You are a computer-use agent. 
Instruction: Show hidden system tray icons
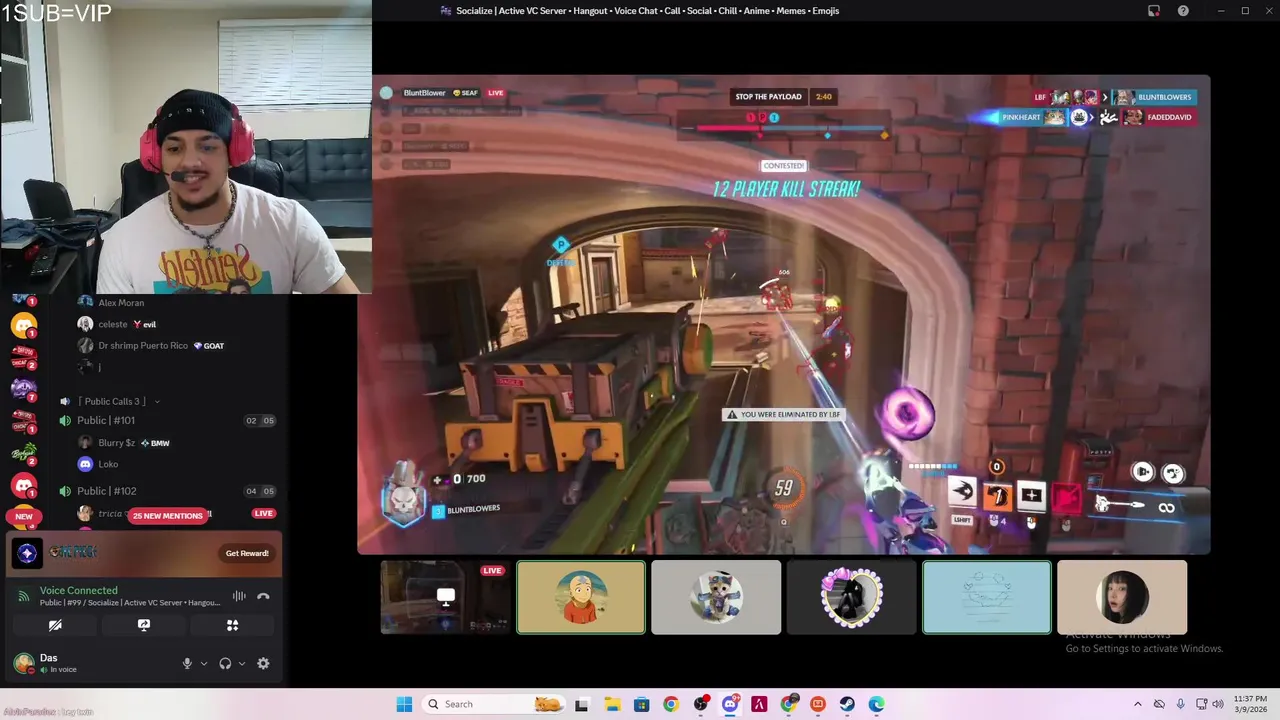pyautogui.click(x=1138, y=704)
